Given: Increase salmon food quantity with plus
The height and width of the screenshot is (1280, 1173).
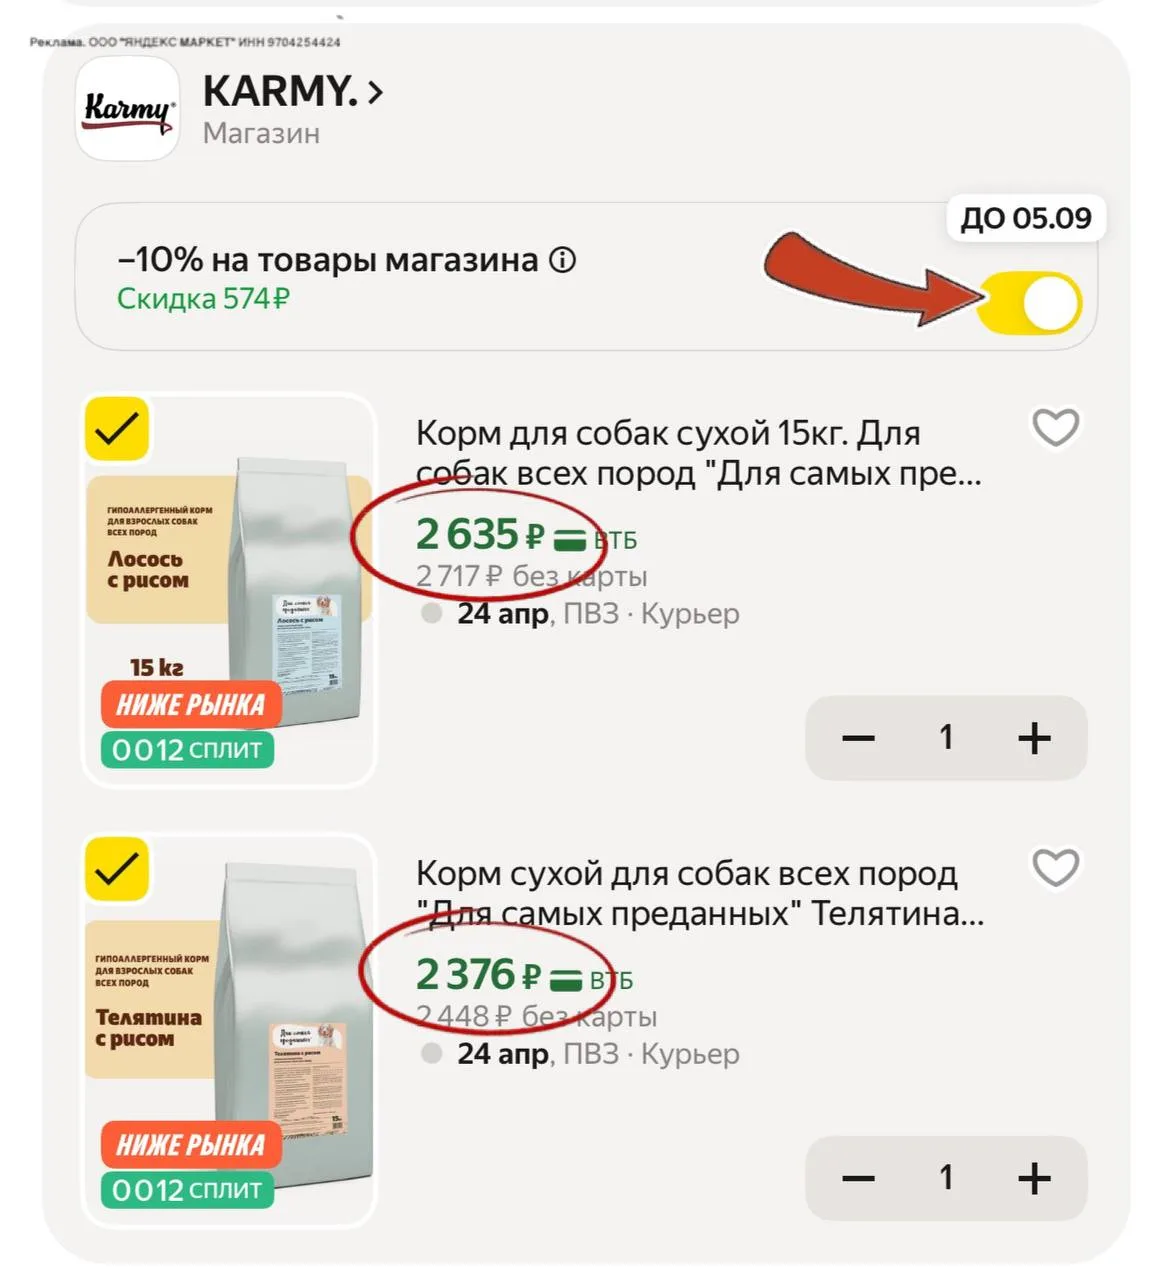Looking at the screenshot, I should (x=1034, y=739).
